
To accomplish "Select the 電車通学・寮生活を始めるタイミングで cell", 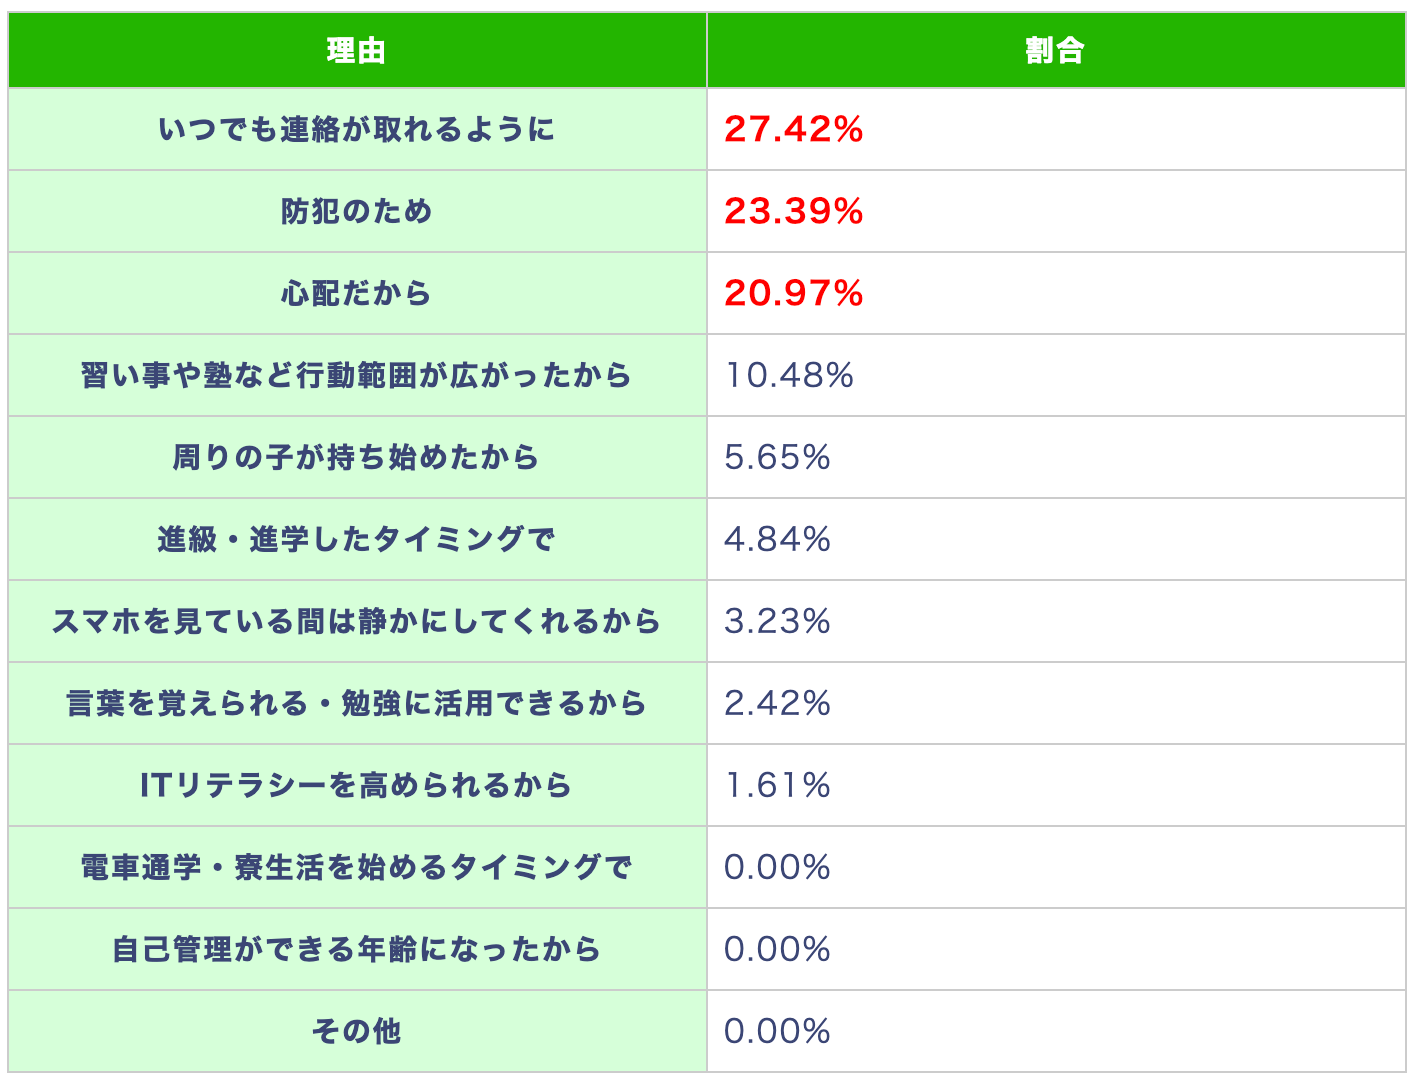I will coord(357,867).
